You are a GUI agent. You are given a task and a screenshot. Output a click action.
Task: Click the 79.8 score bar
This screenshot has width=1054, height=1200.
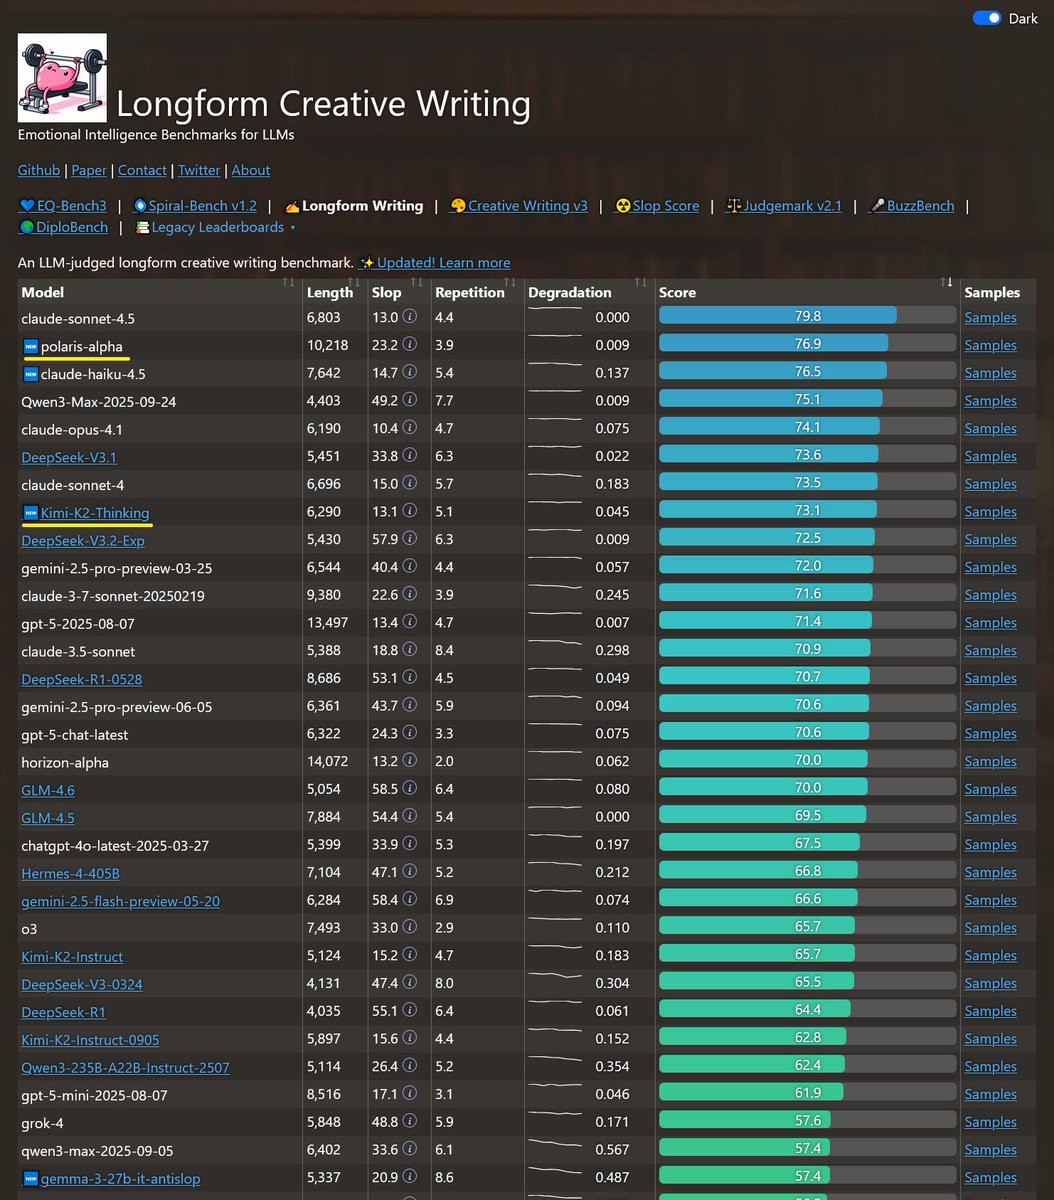807,316
